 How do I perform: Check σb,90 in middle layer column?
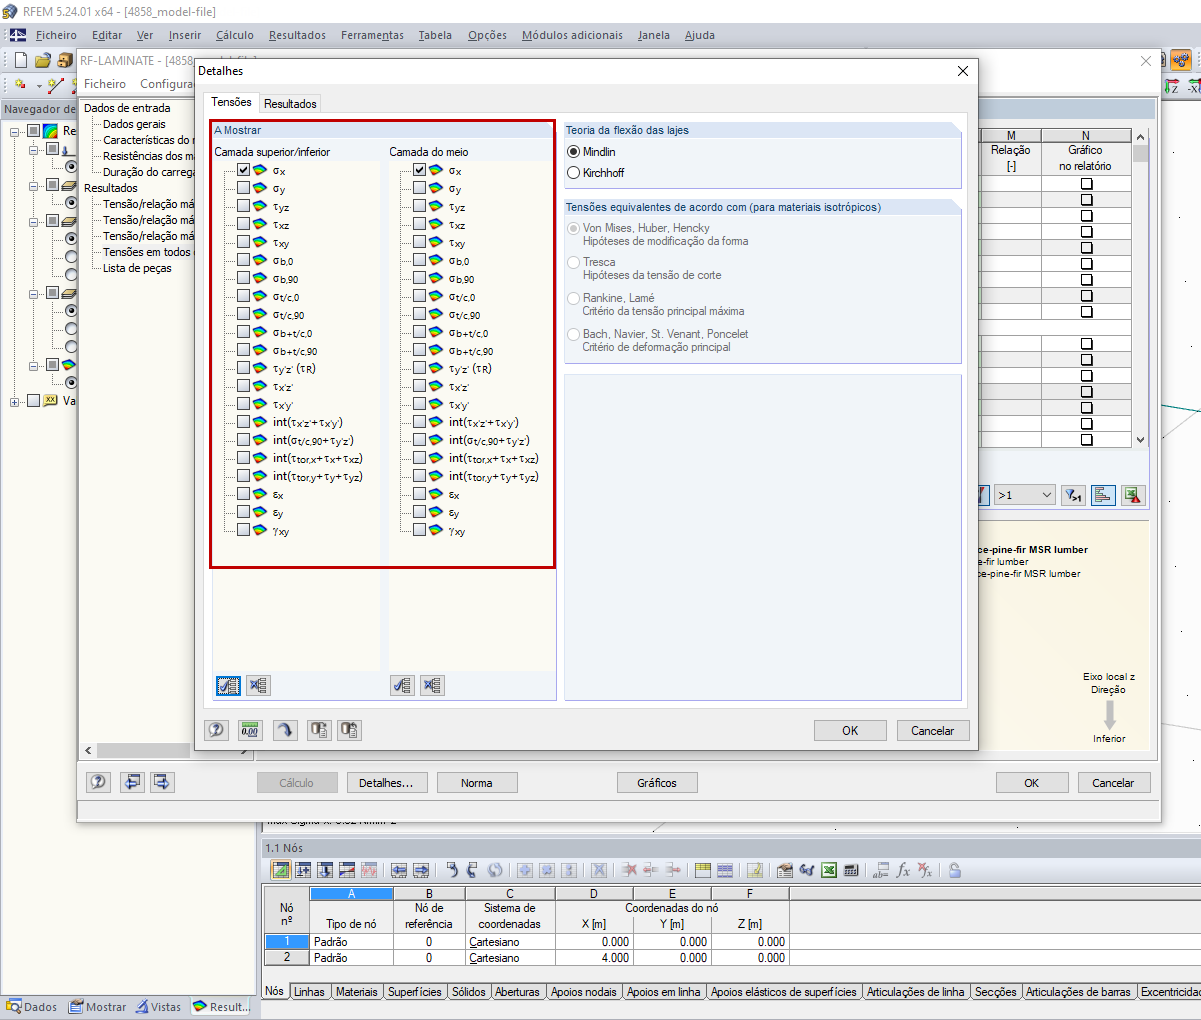click(420, 279)
